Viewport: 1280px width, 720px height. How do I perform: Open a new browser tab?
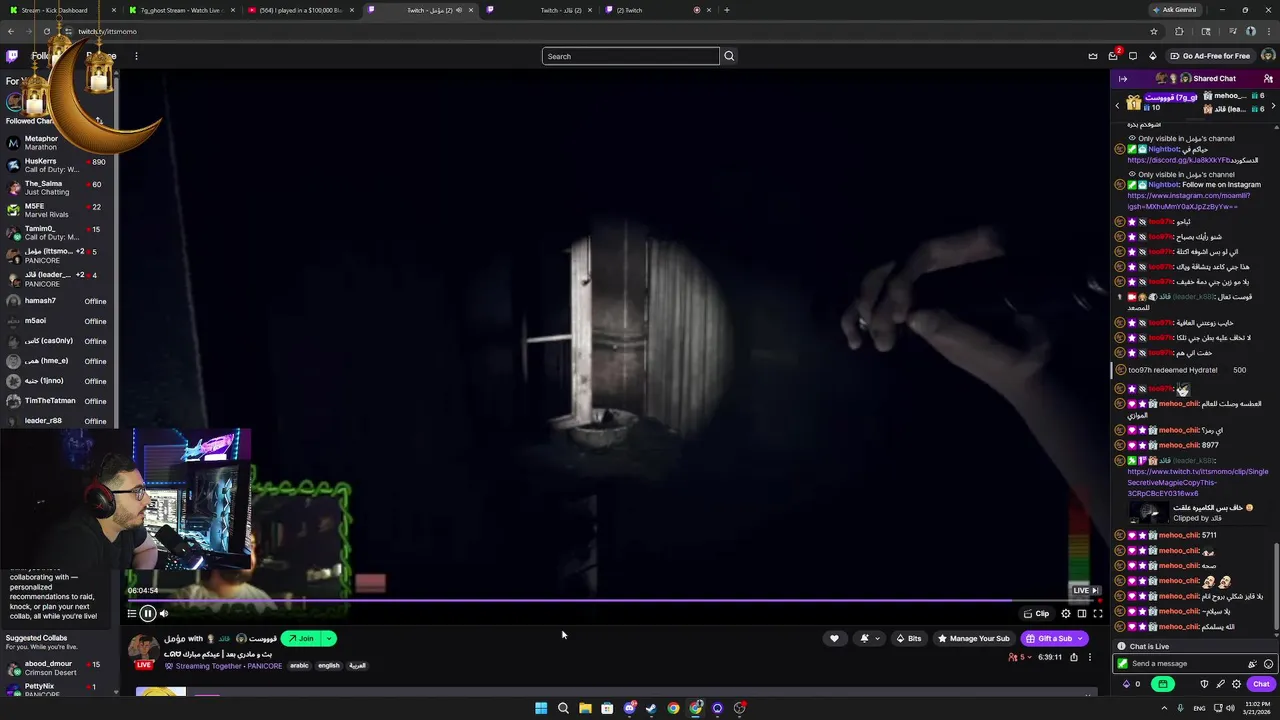coord(726,10)
